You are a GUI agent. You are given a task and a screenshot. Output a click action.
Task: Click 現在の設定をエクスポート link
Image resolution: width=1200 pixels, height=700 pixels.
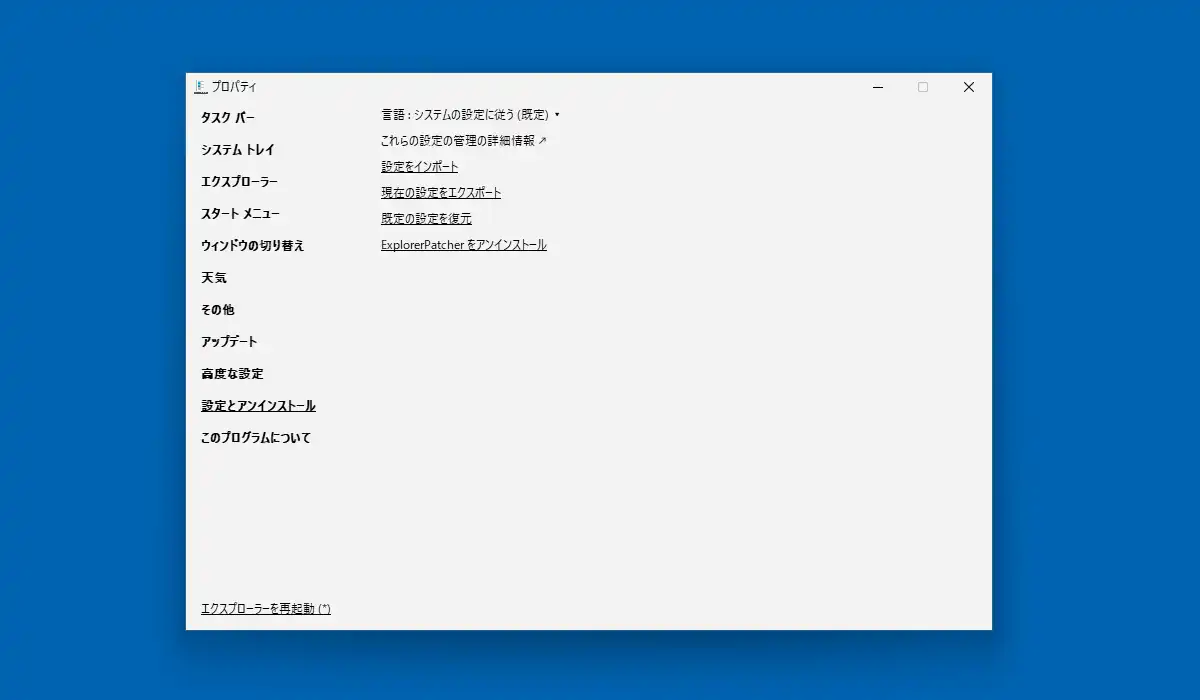pos(441,193)
